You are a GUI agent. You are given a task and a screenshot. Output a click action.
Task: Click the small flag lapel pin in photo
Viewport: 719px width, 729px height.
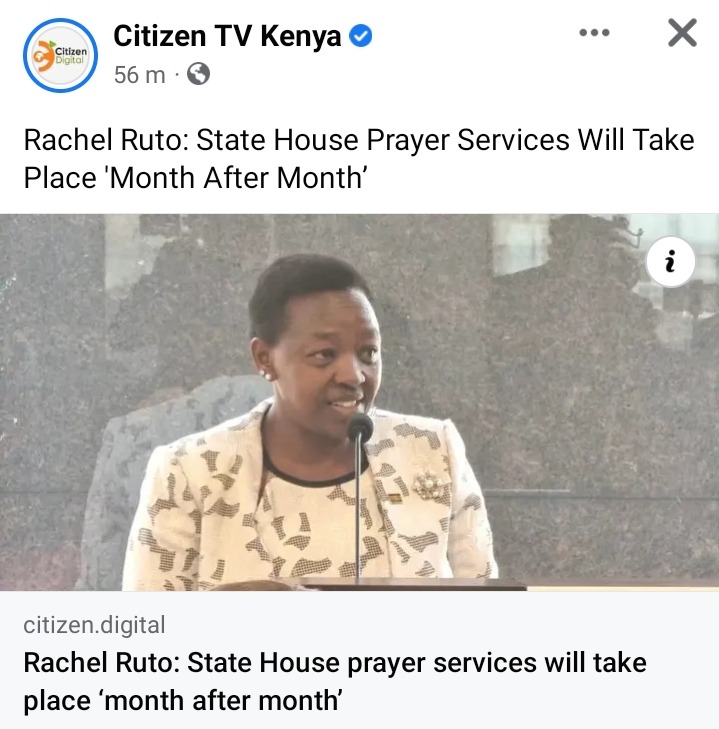tap(395, 498)
